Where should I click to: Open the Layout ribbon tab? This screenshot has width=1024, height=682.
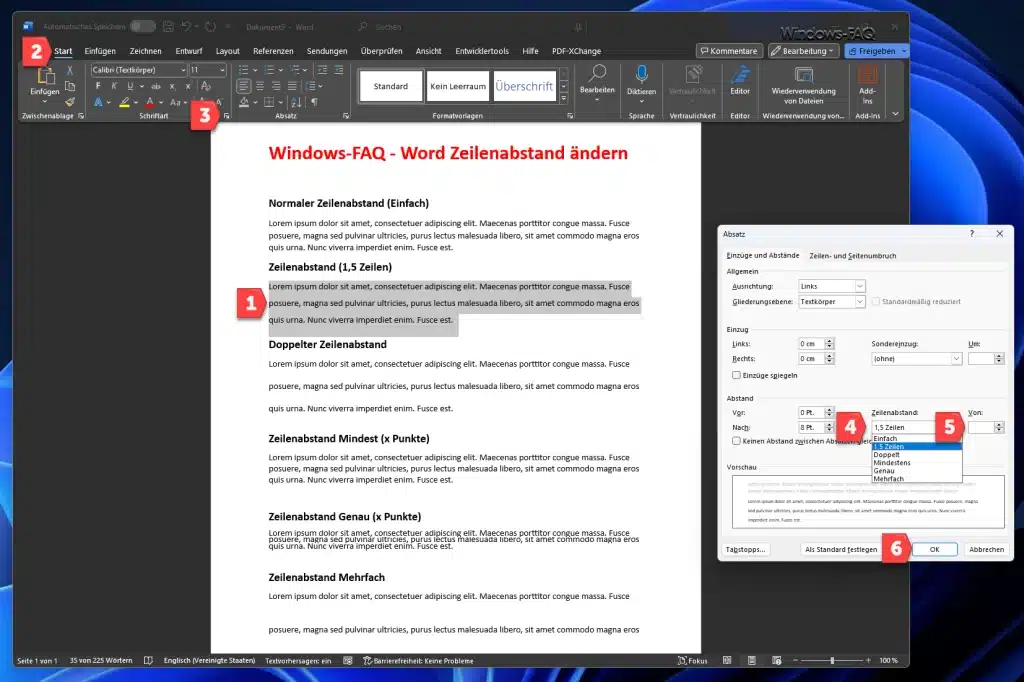227,51
